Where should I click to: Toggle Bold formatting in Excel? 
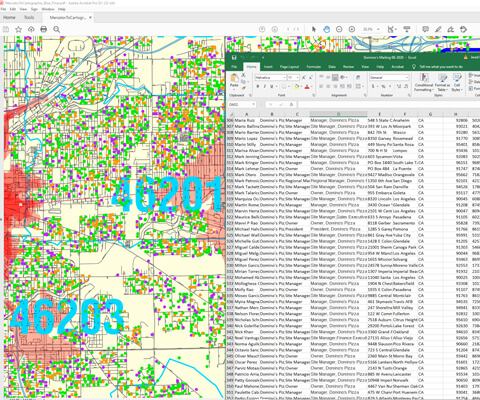point(258,86)
